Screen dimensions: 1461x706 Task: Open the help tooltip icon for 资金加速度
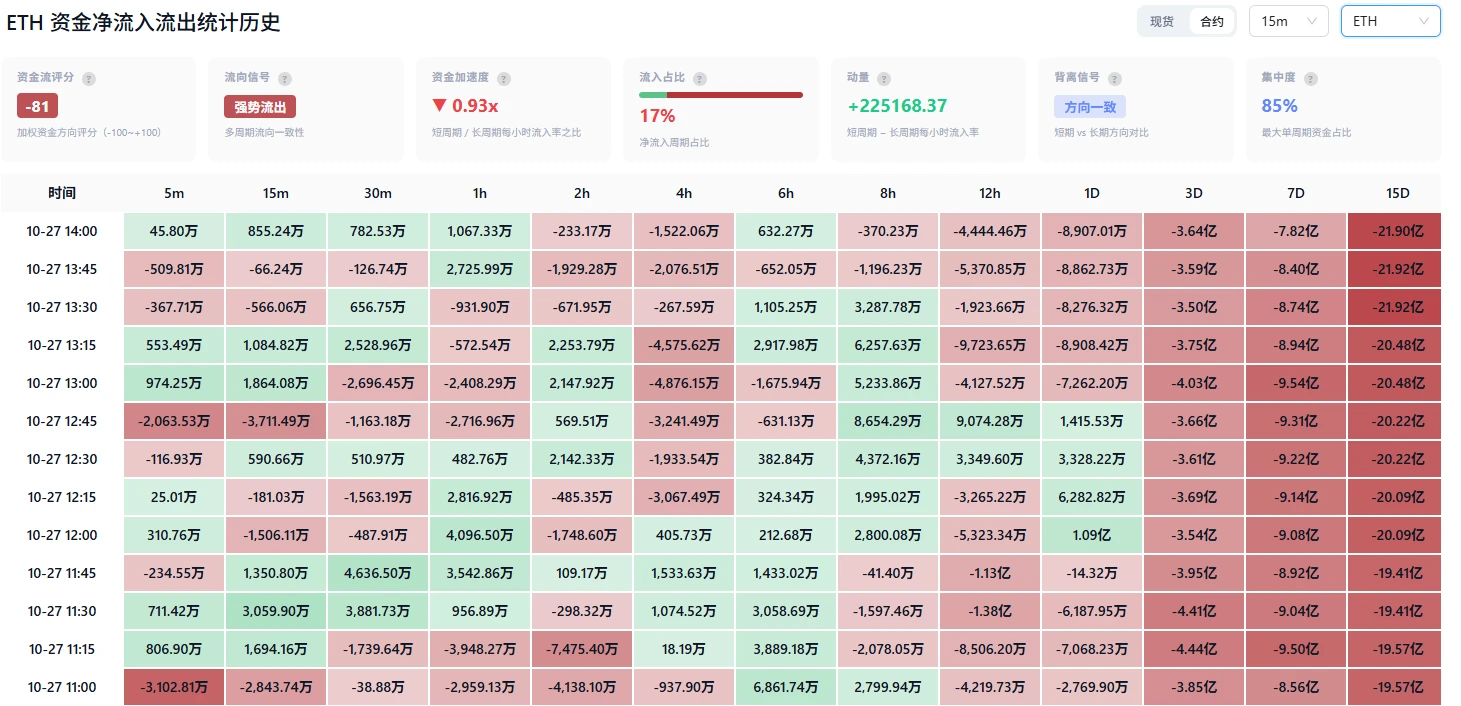click(x=504, y=78)
